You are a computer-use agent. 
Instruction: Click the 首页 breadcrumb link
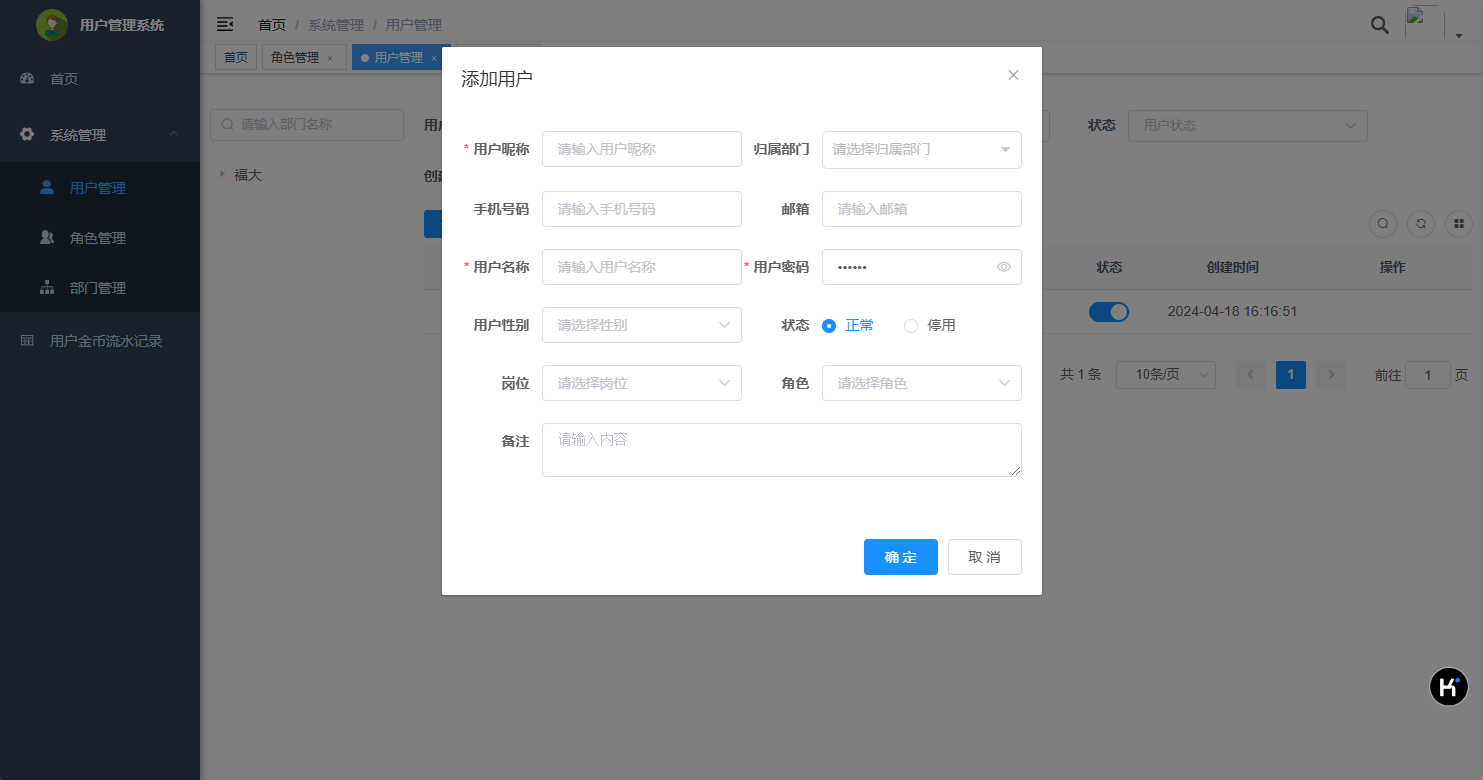pyautogui.click(x=272, y=25)
